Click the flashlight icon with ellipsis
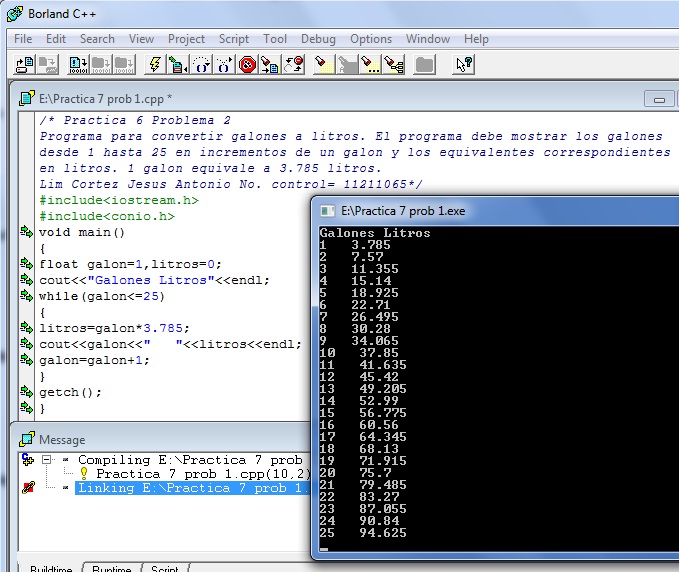Screen dimensions: 679x572 pos(370,65)
